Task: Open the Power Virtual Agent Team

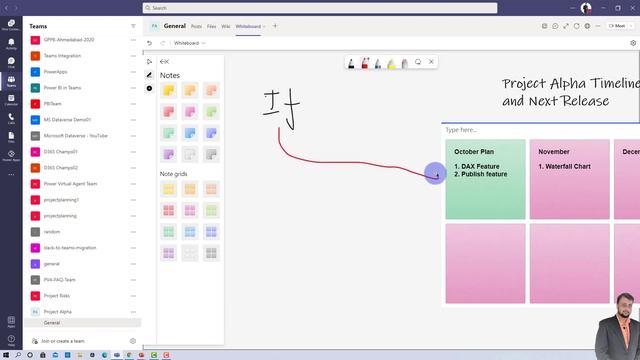Action: coord(70,184)
